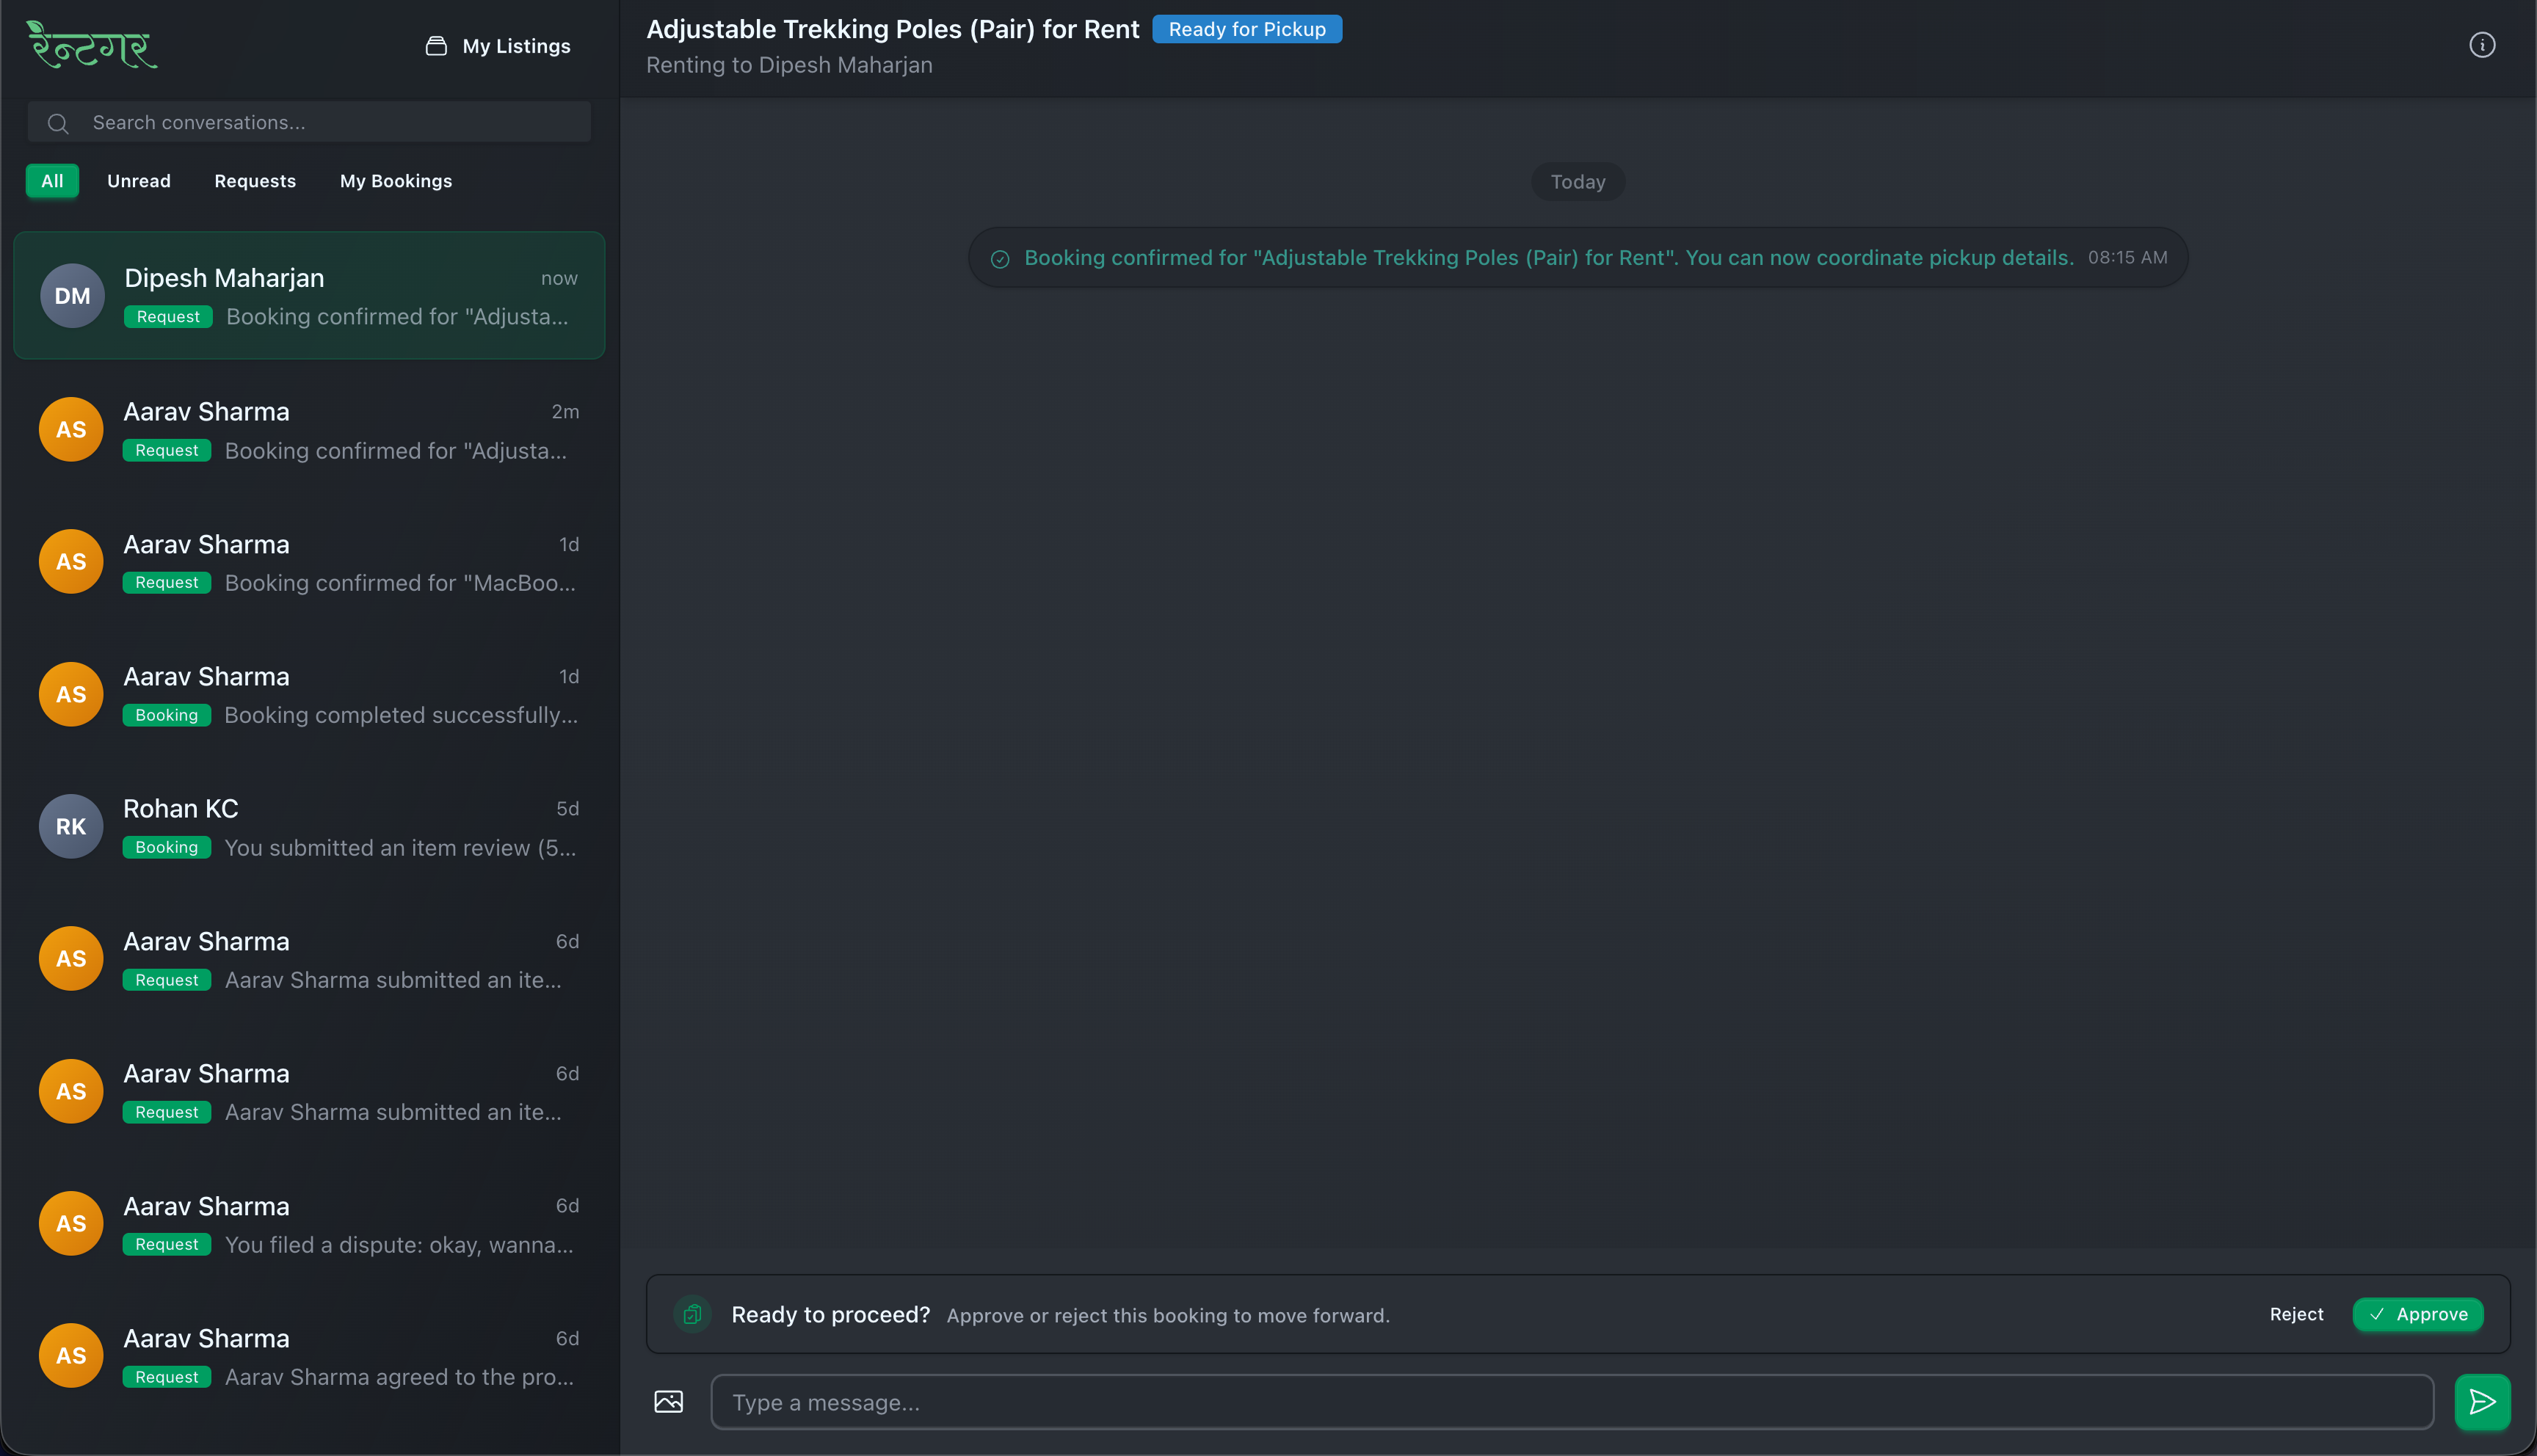Switch to the Unread filter
2537x1456 pixels.
click(x=139, y=181)
